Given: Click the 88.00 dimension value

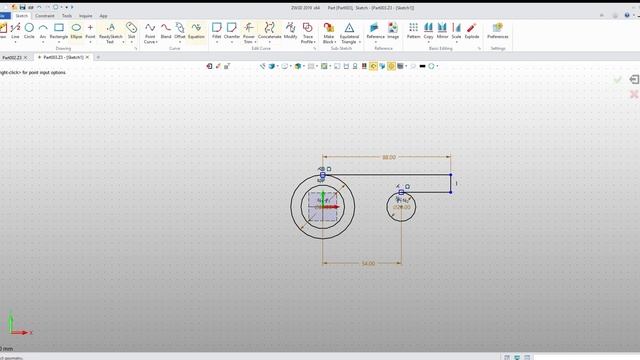Looking at the screenshot, I should coord(389,157).
